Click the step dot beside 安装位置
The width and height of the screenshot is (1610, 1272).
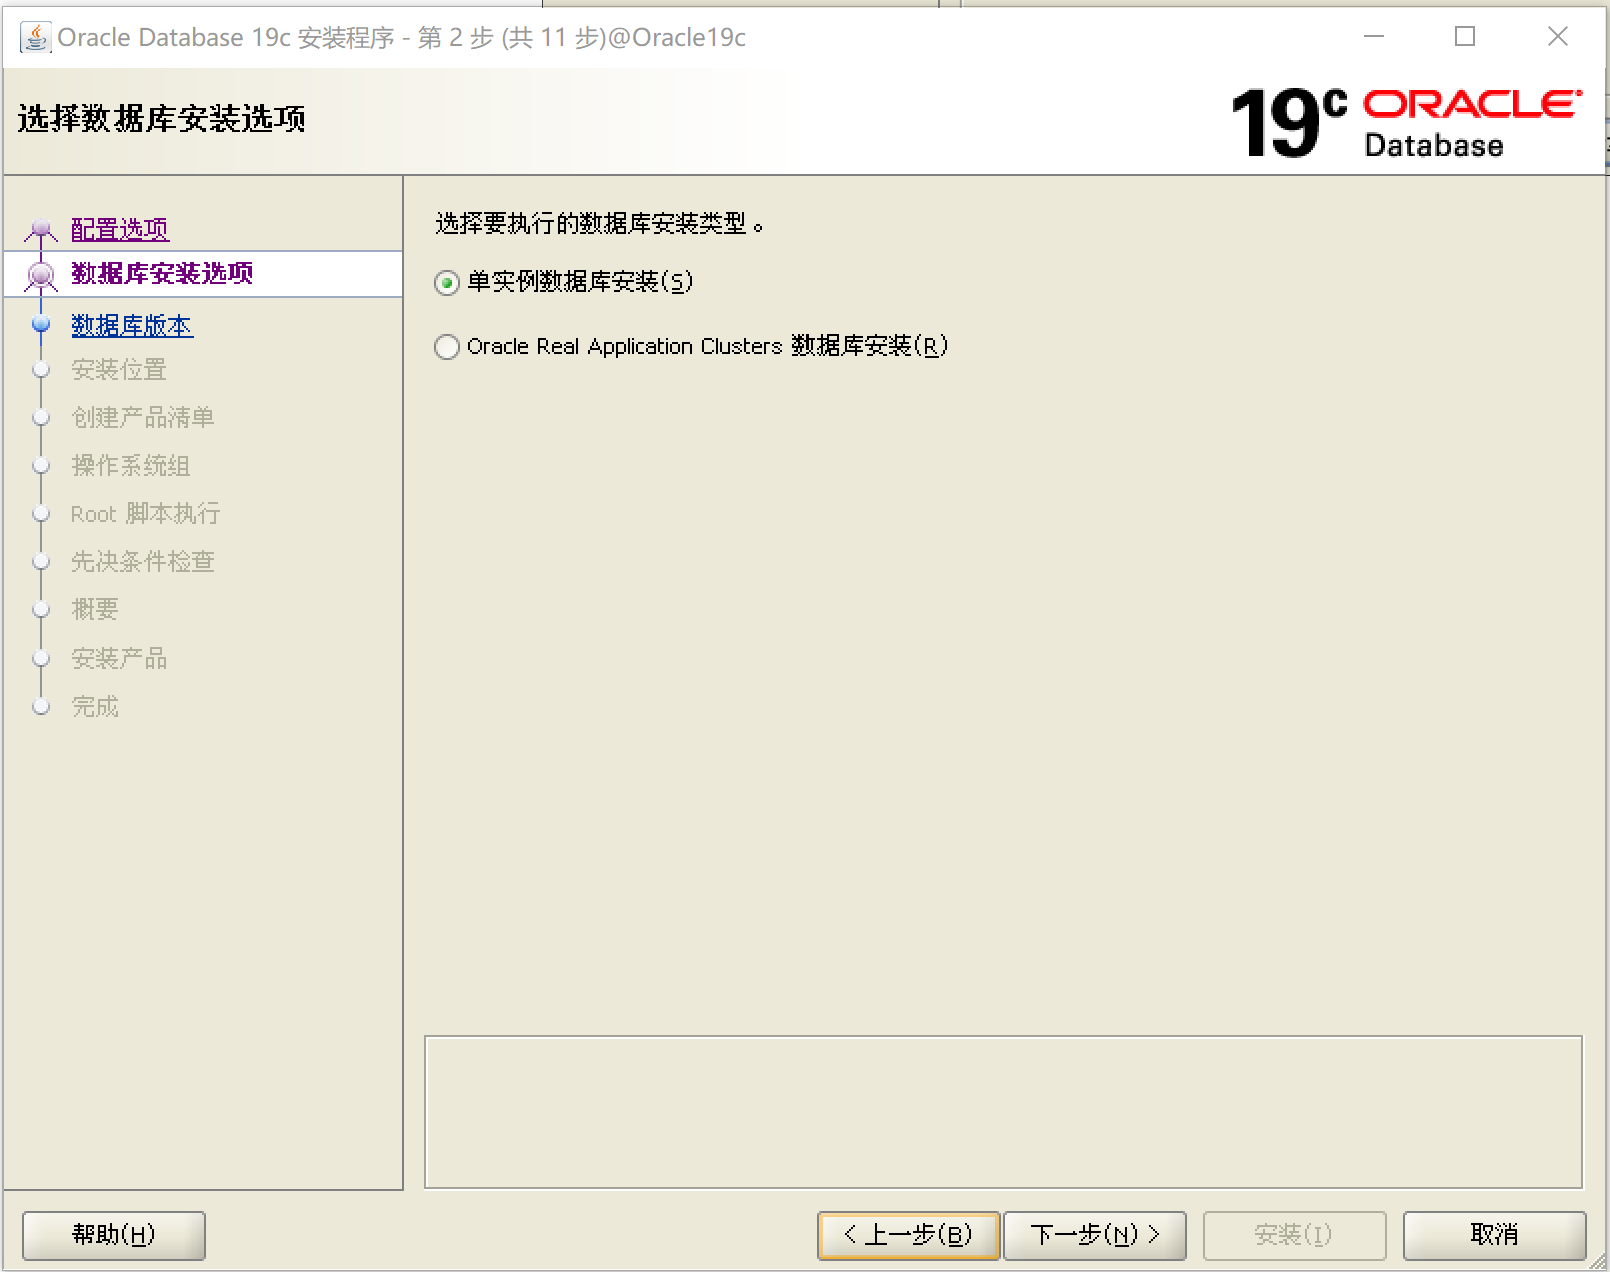coord(40,369)
